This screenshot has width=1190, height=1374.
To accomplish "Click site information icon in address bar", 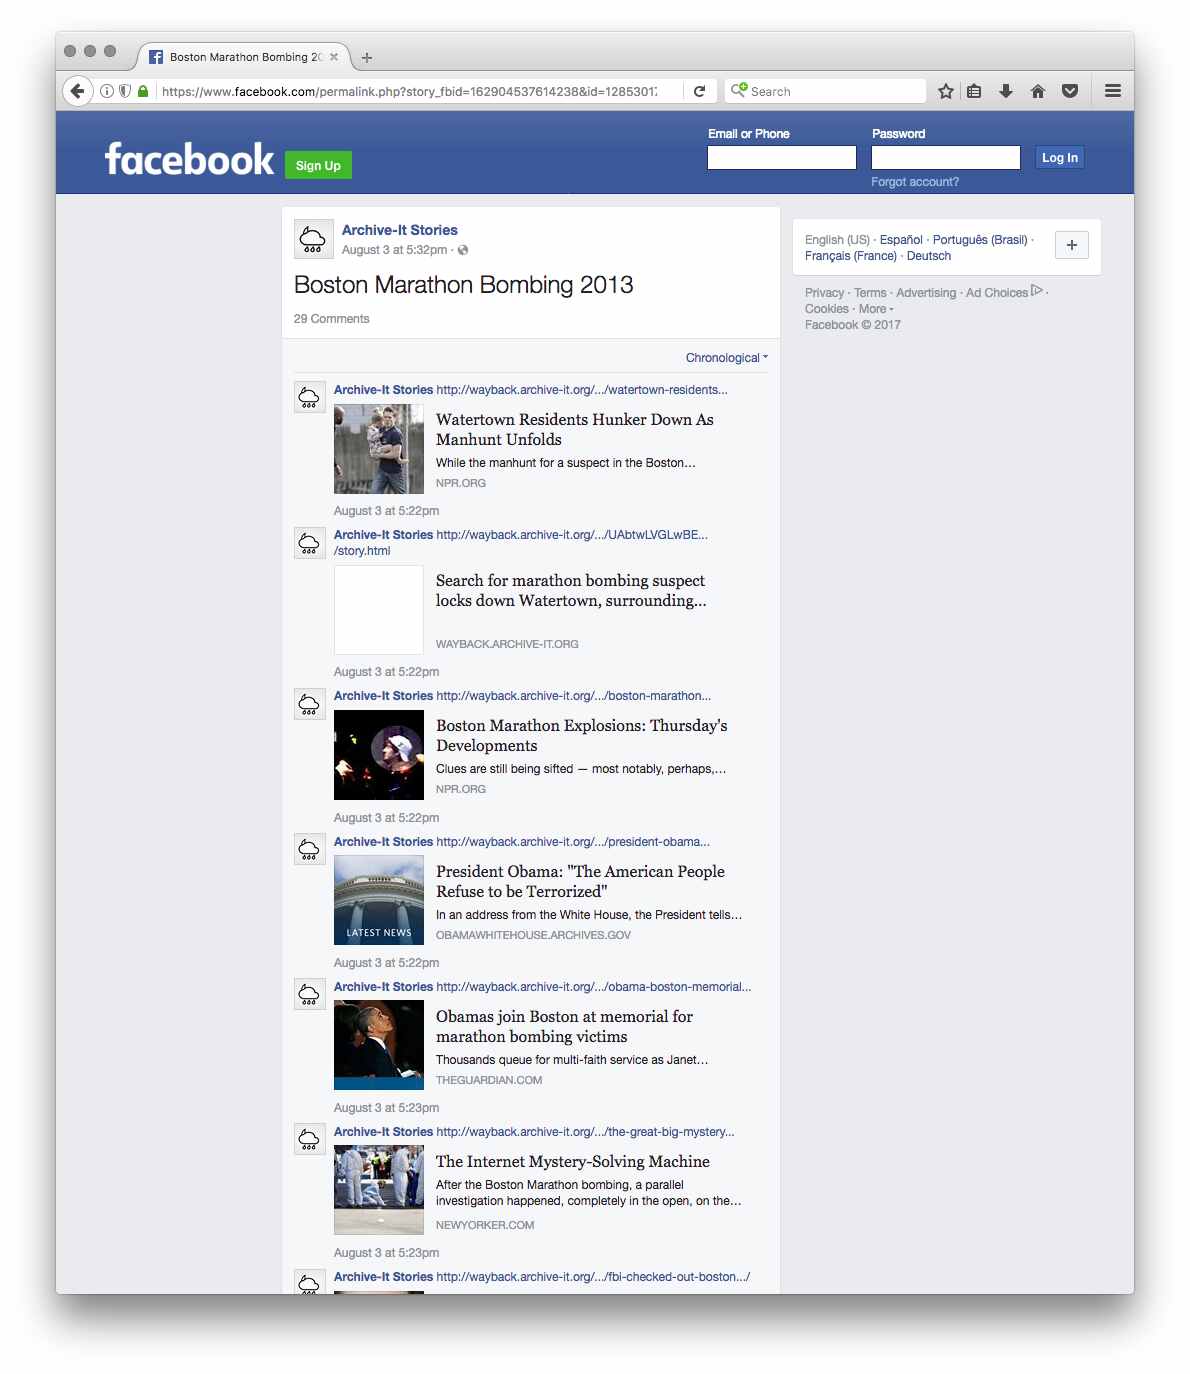I will 107,91.
